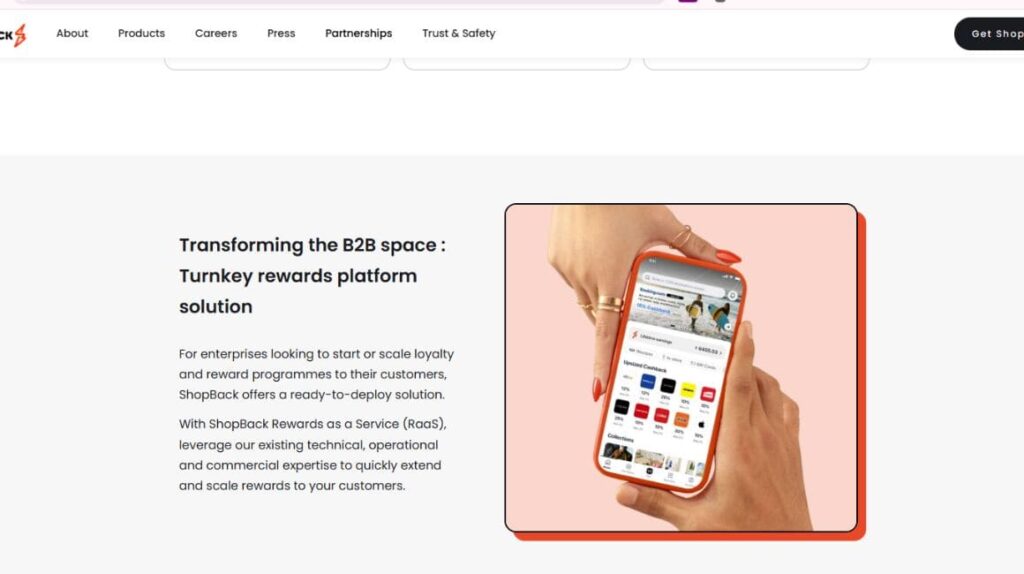1024x574 pixels.
Task: Go to the Careers page
Action: coord(216,33)
